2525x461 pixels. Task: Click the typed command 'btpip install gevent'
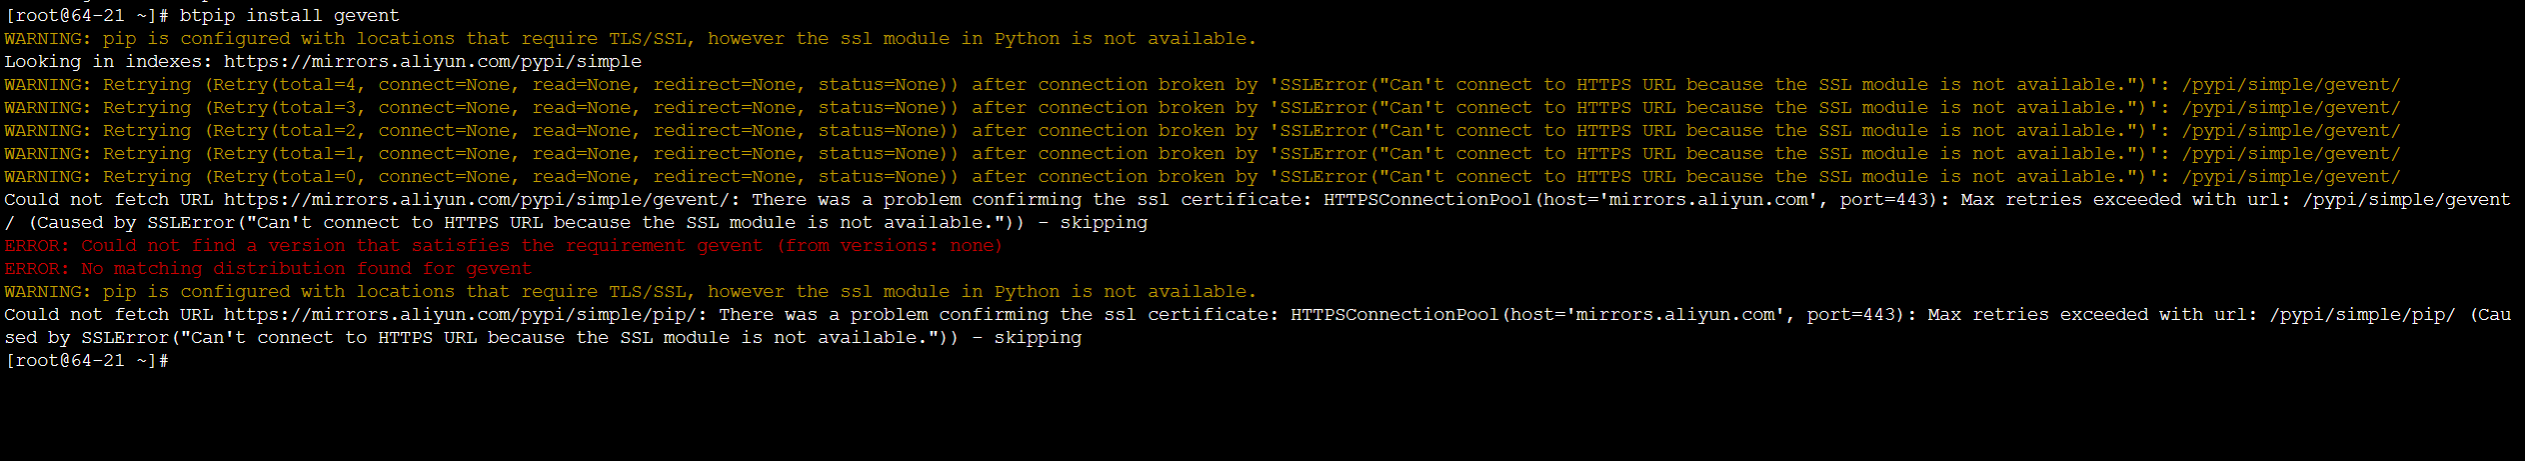tap(290, 16)
